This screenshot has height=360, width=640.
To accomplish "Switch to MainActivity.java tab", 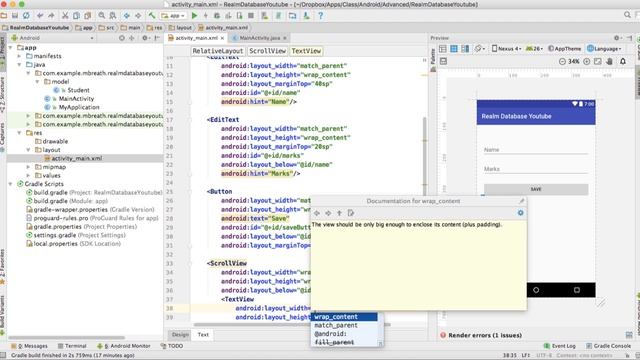I will 259,38.
